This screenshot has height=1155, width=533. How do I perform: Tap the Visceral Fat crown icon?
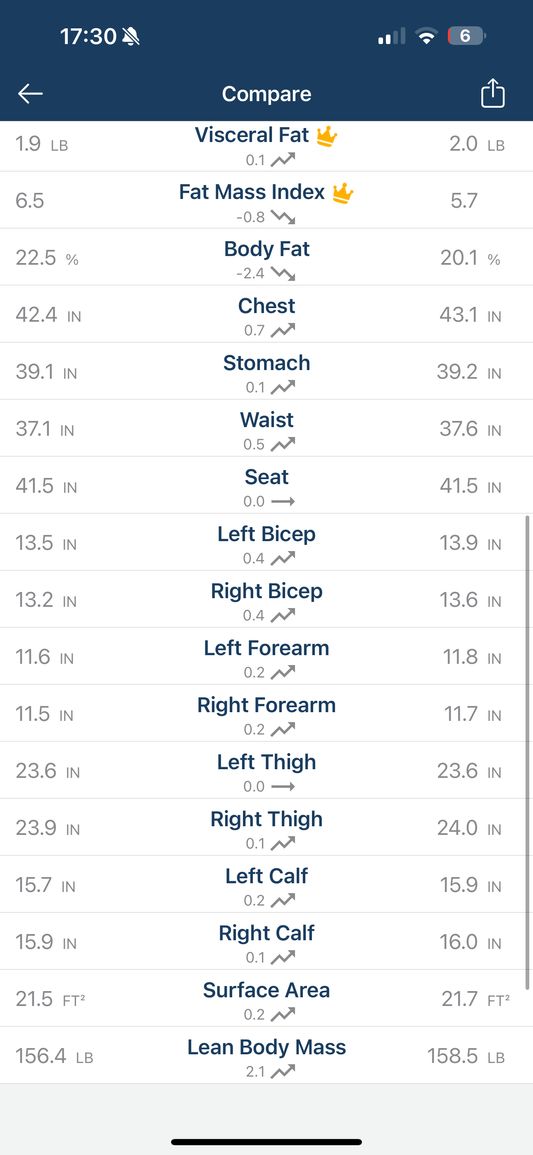[327, 136]
